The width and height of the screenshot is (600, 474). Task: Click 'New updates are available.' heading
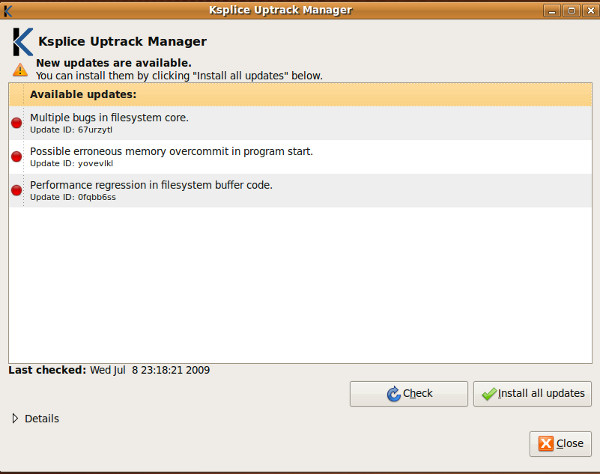(x=114, y=63)
